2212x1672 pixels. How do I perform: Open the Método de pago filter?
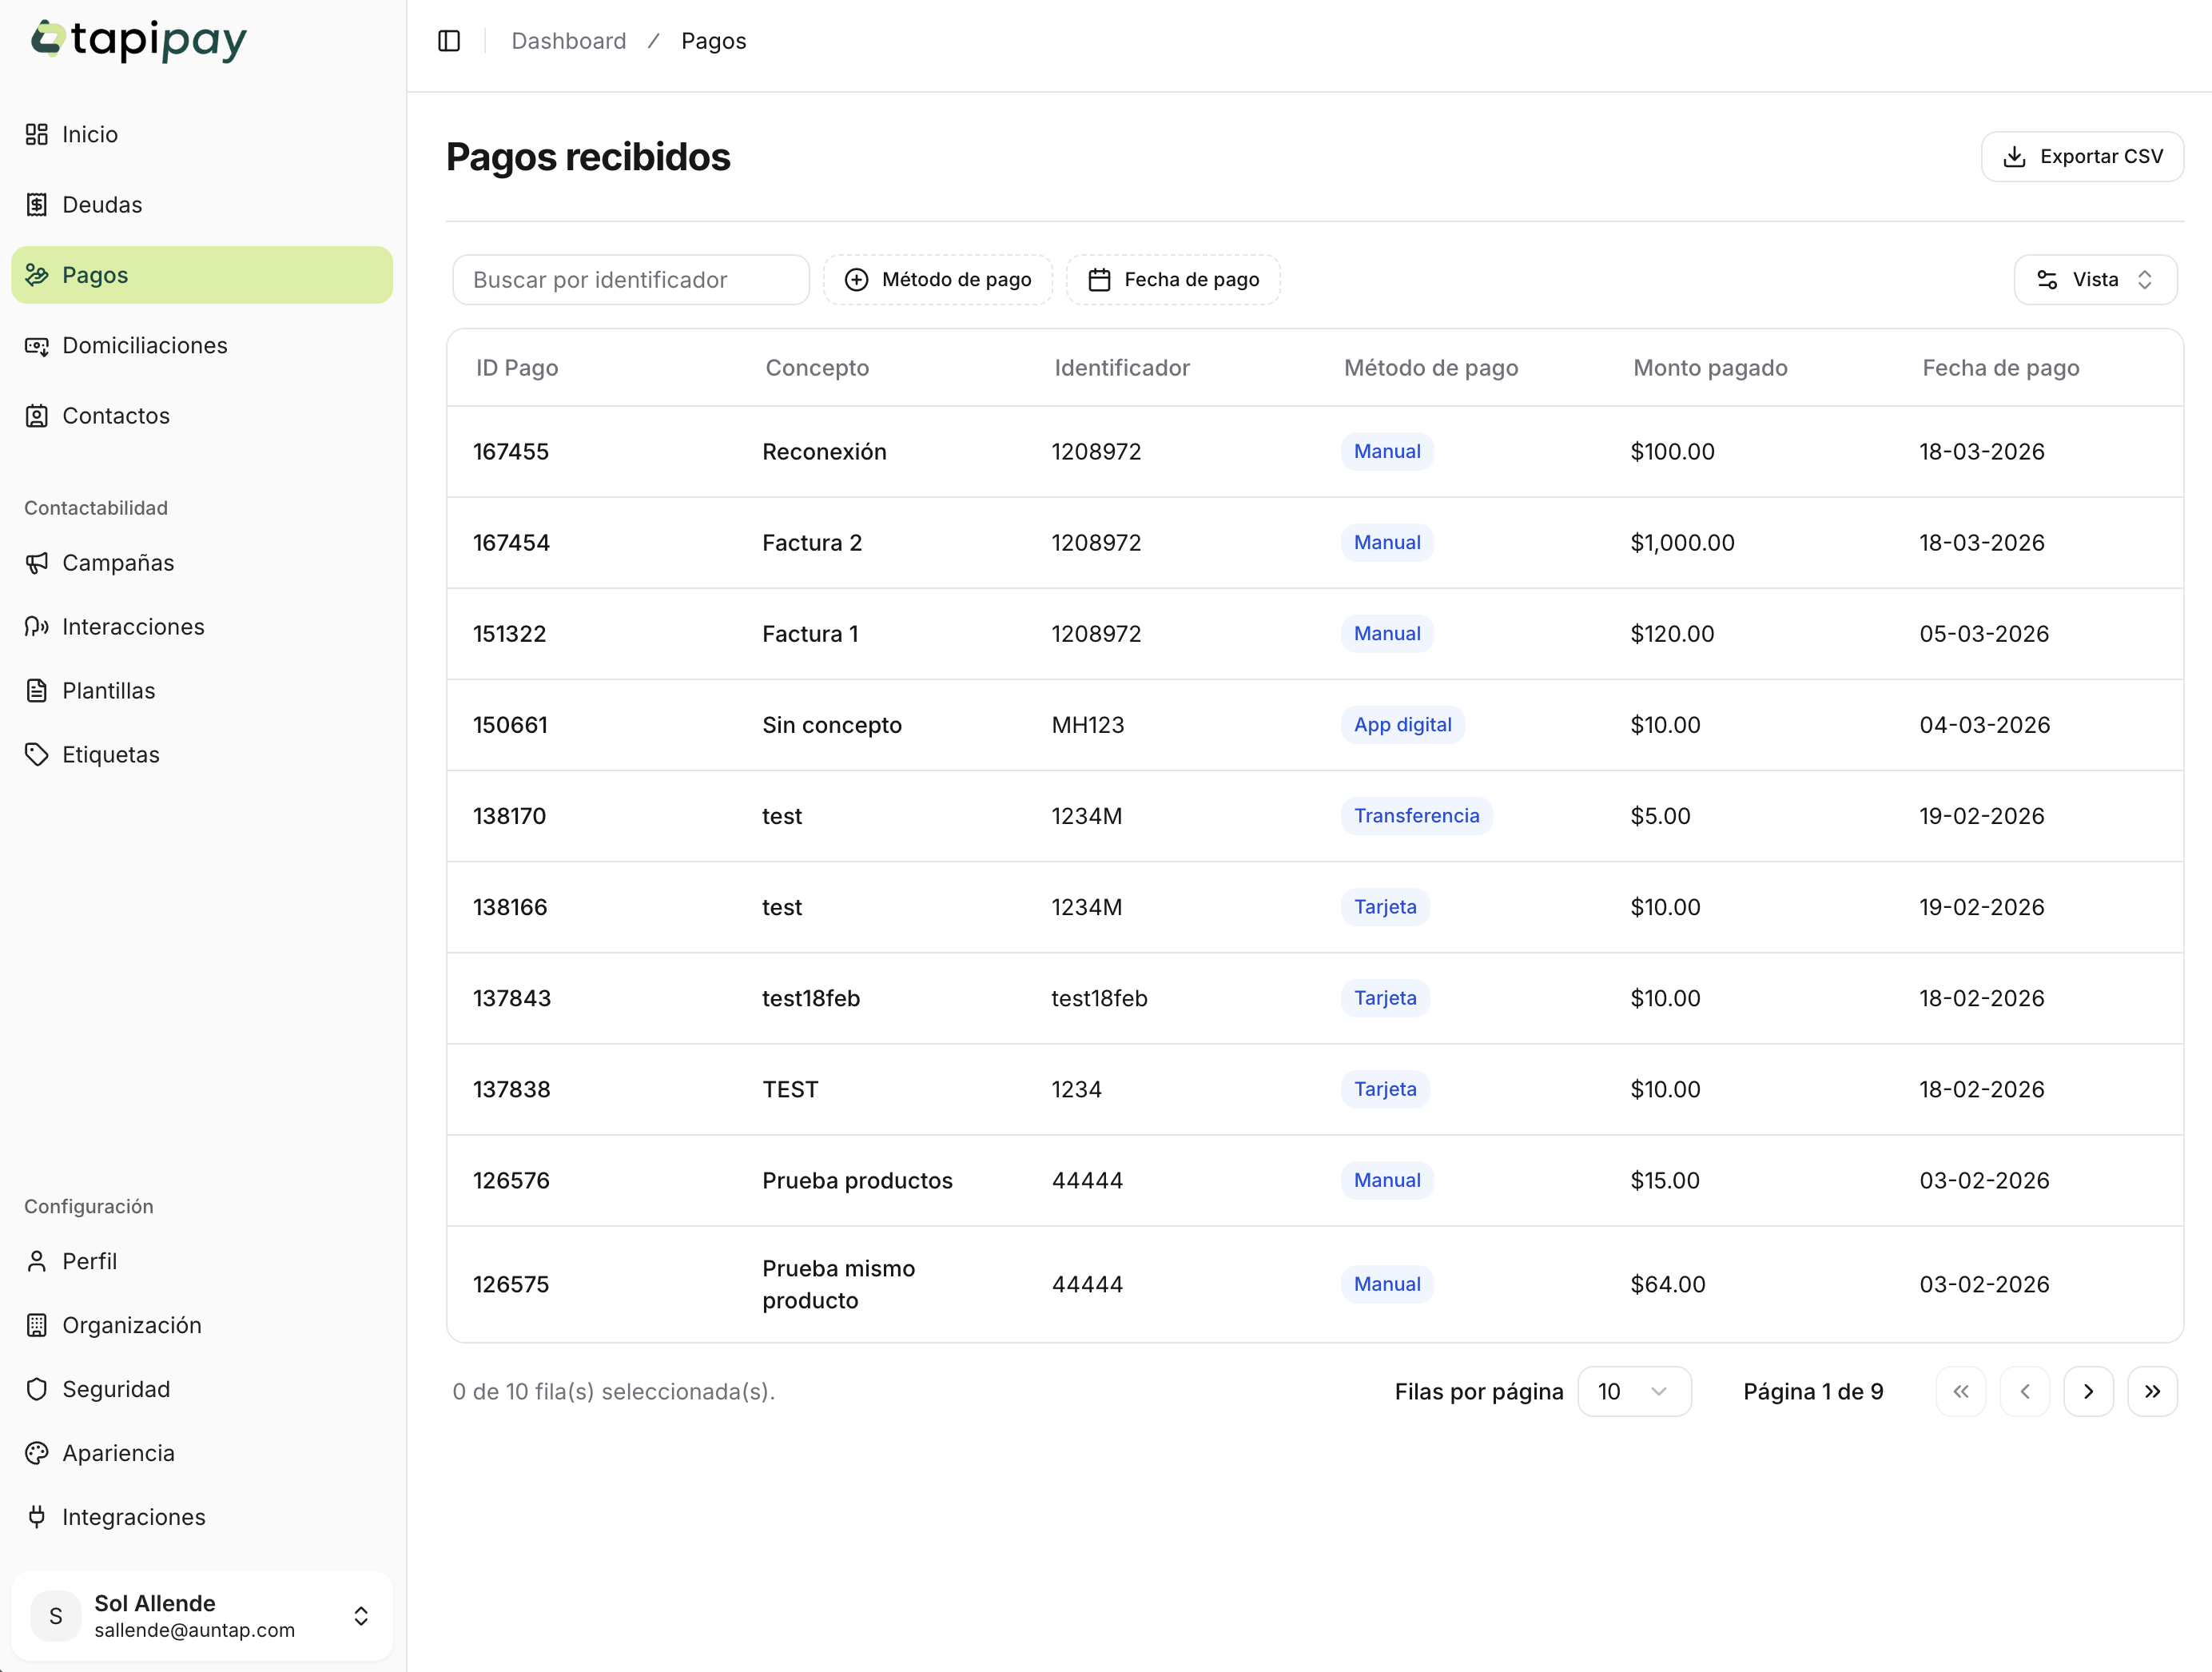click(937, 280)
